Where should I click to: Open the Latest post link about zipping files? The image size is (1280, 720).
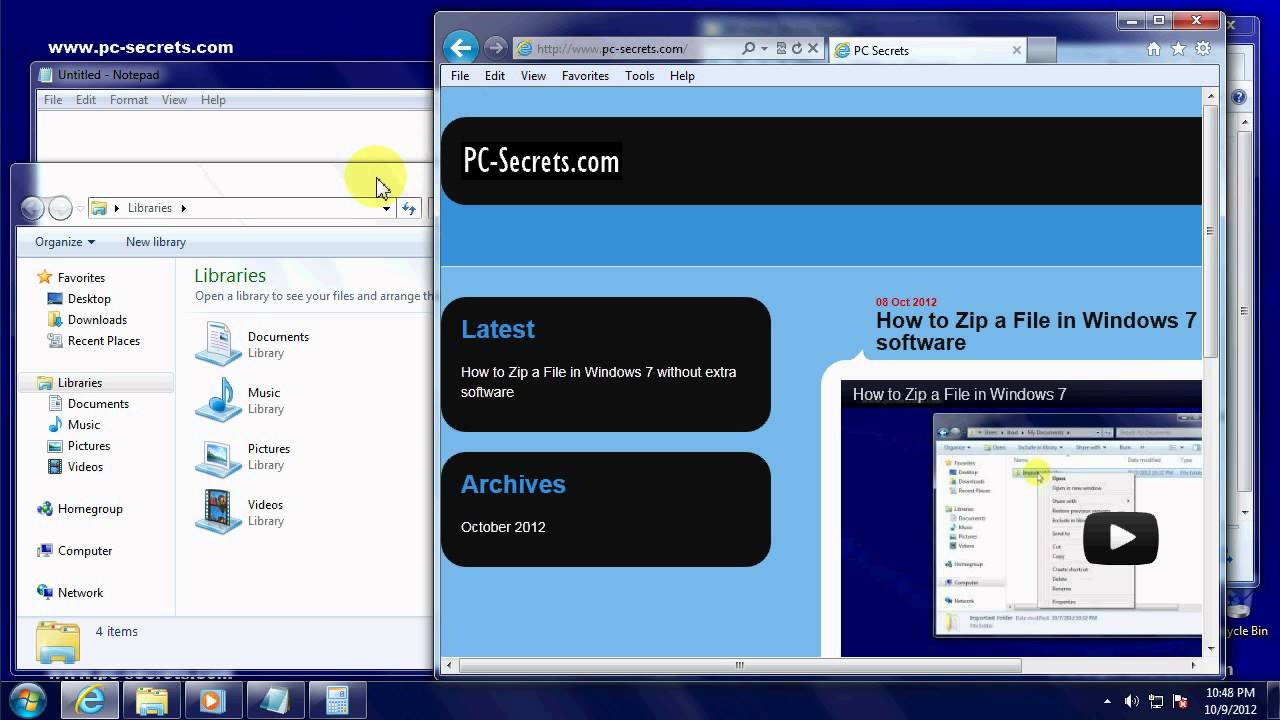[598, 382]
